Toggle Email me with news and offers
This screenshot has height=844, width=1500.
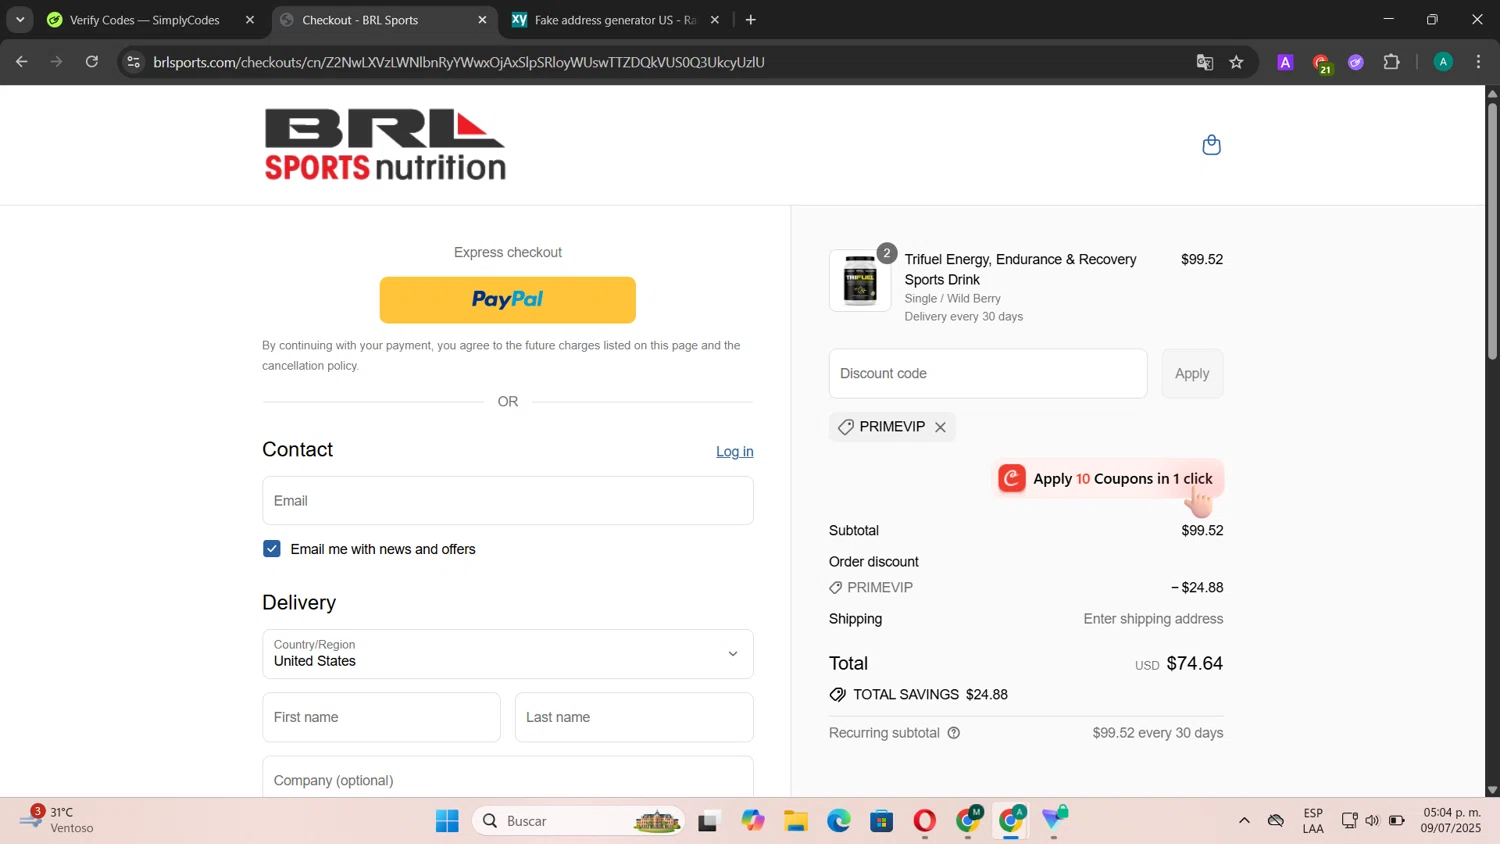tap(272, 549)
